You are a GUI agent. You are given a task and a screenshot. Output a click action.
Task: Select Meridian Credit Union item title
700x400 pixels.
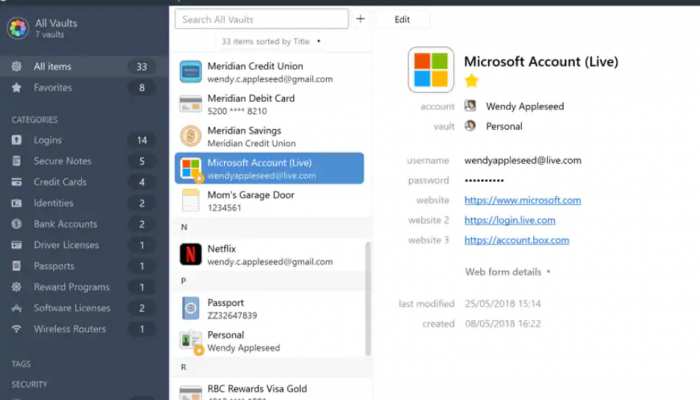click(255, 66)
